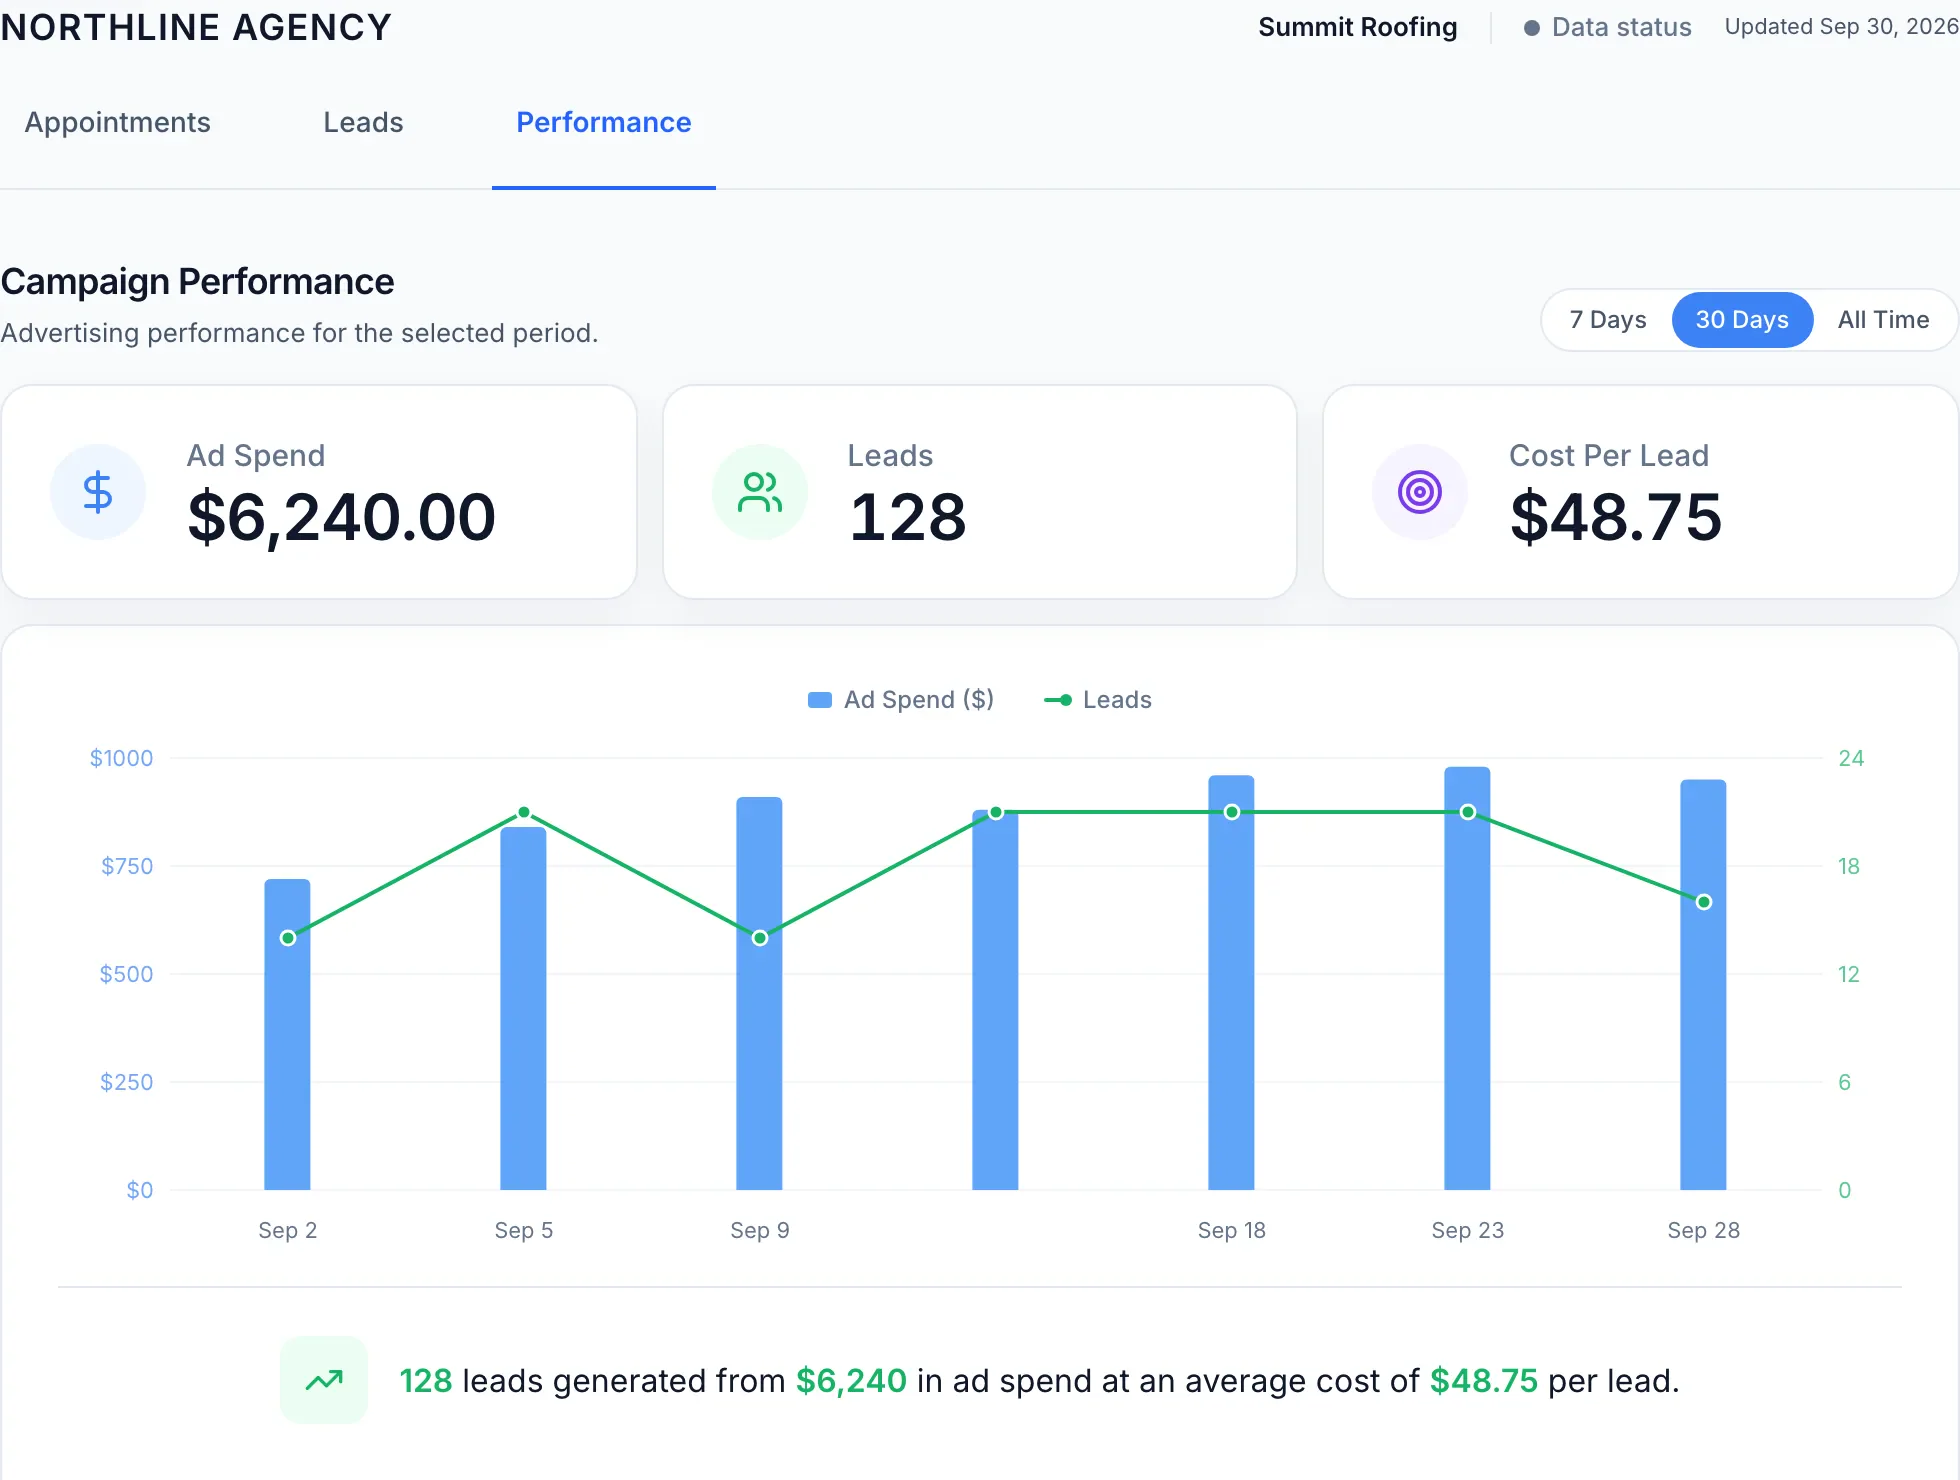Click the 24 leads axis label
Image resolution: width=1960 pixels, height=1480 pixels.
point(1851,758)
